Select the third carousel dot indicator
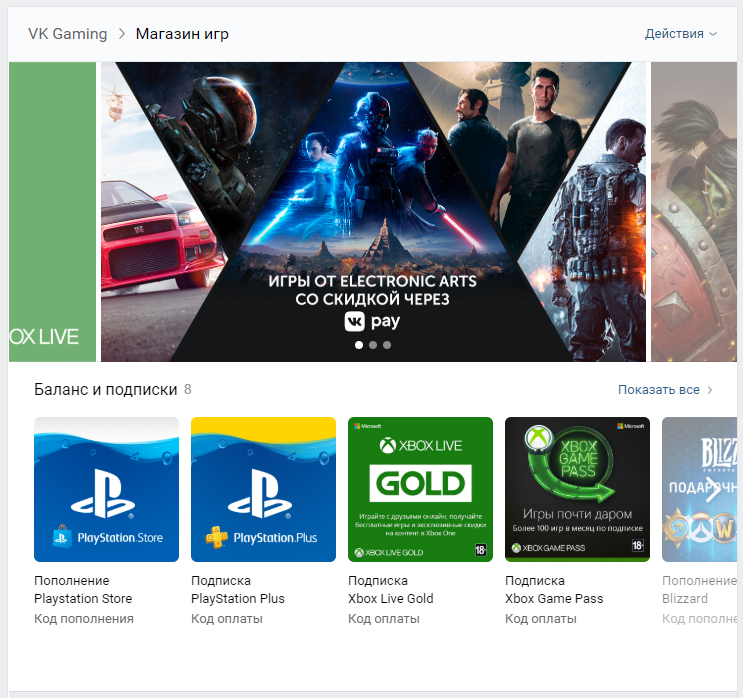 tap(387, 345)
